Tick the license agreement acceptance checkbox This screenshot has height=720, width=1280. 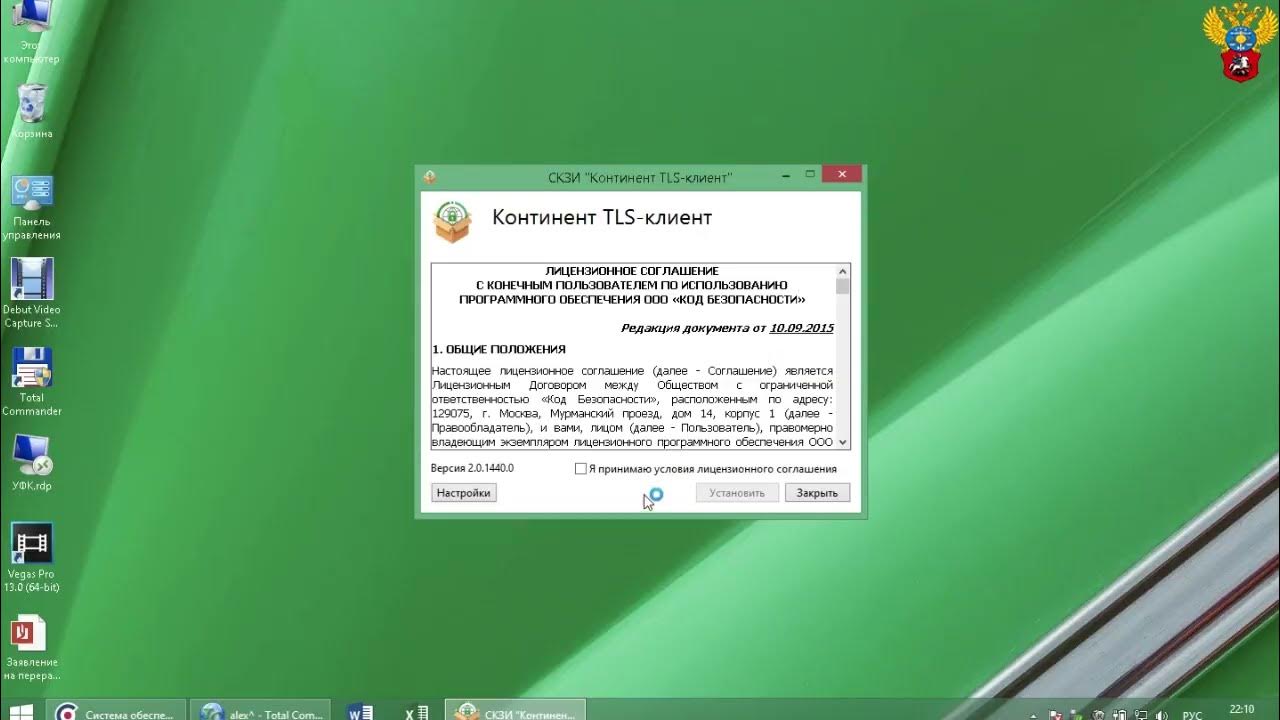pos(581,469)
